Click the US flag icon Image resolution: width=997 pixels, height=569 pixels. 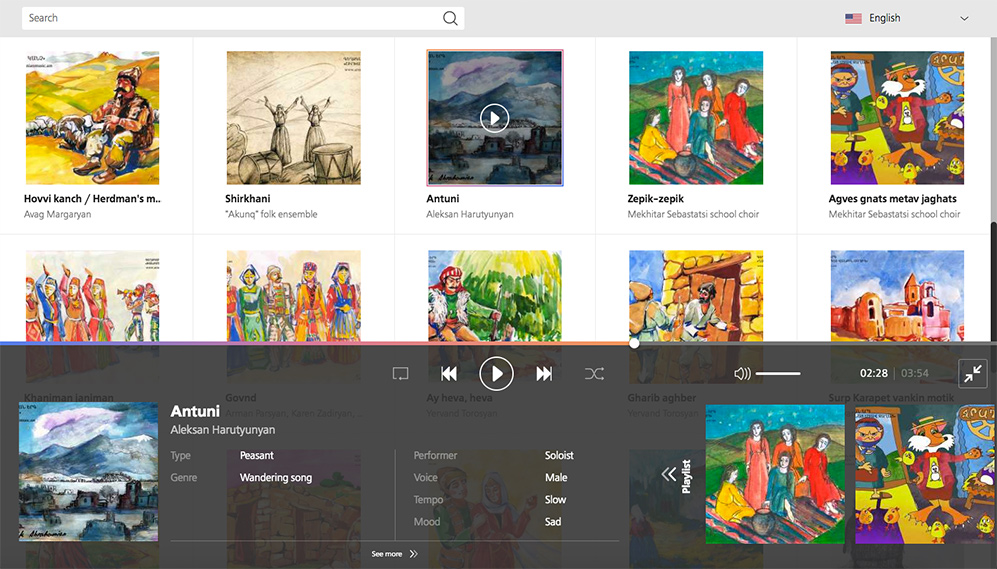853,18
